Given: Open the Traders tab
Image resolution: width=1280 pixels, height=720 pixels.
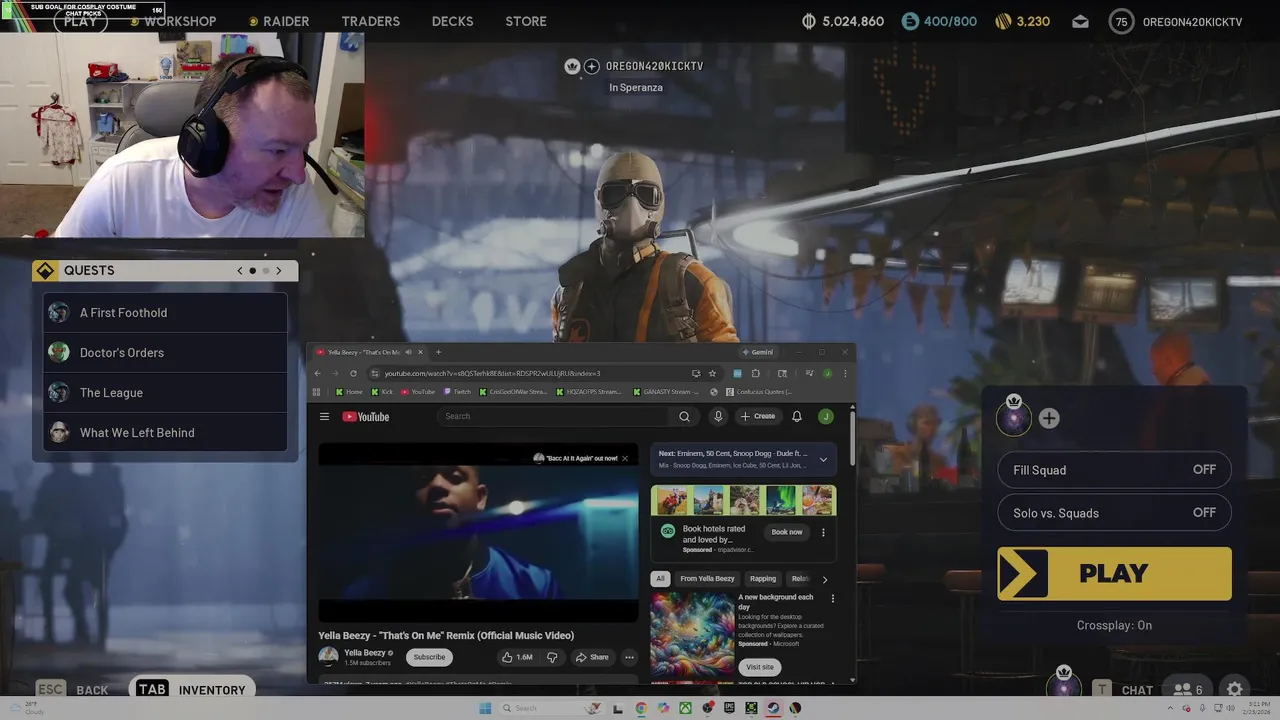Looking at the screenshot, I should pyautogui.click(x=370, y=21).
